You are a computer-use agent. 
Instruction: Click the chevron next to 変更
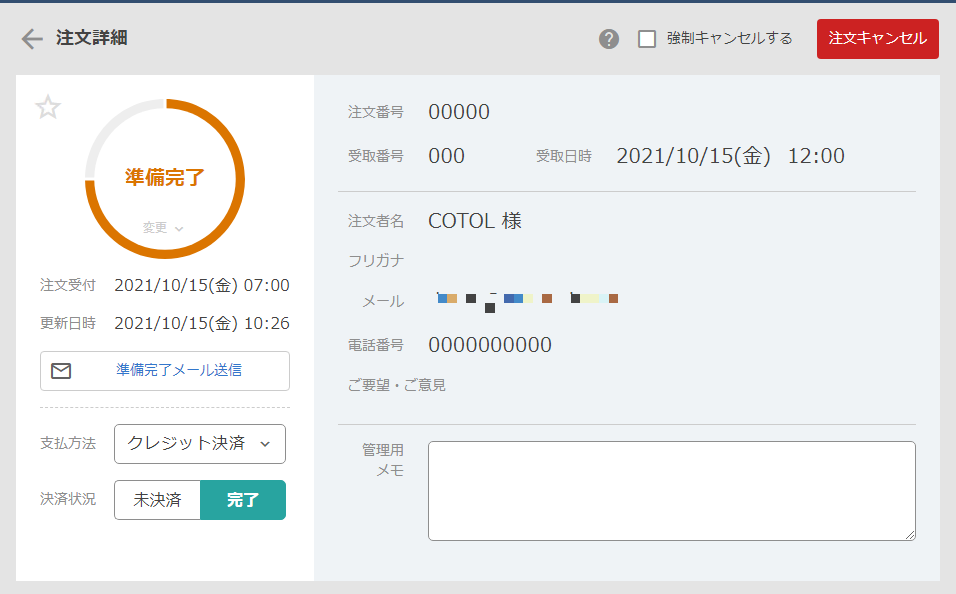(179, 227)
